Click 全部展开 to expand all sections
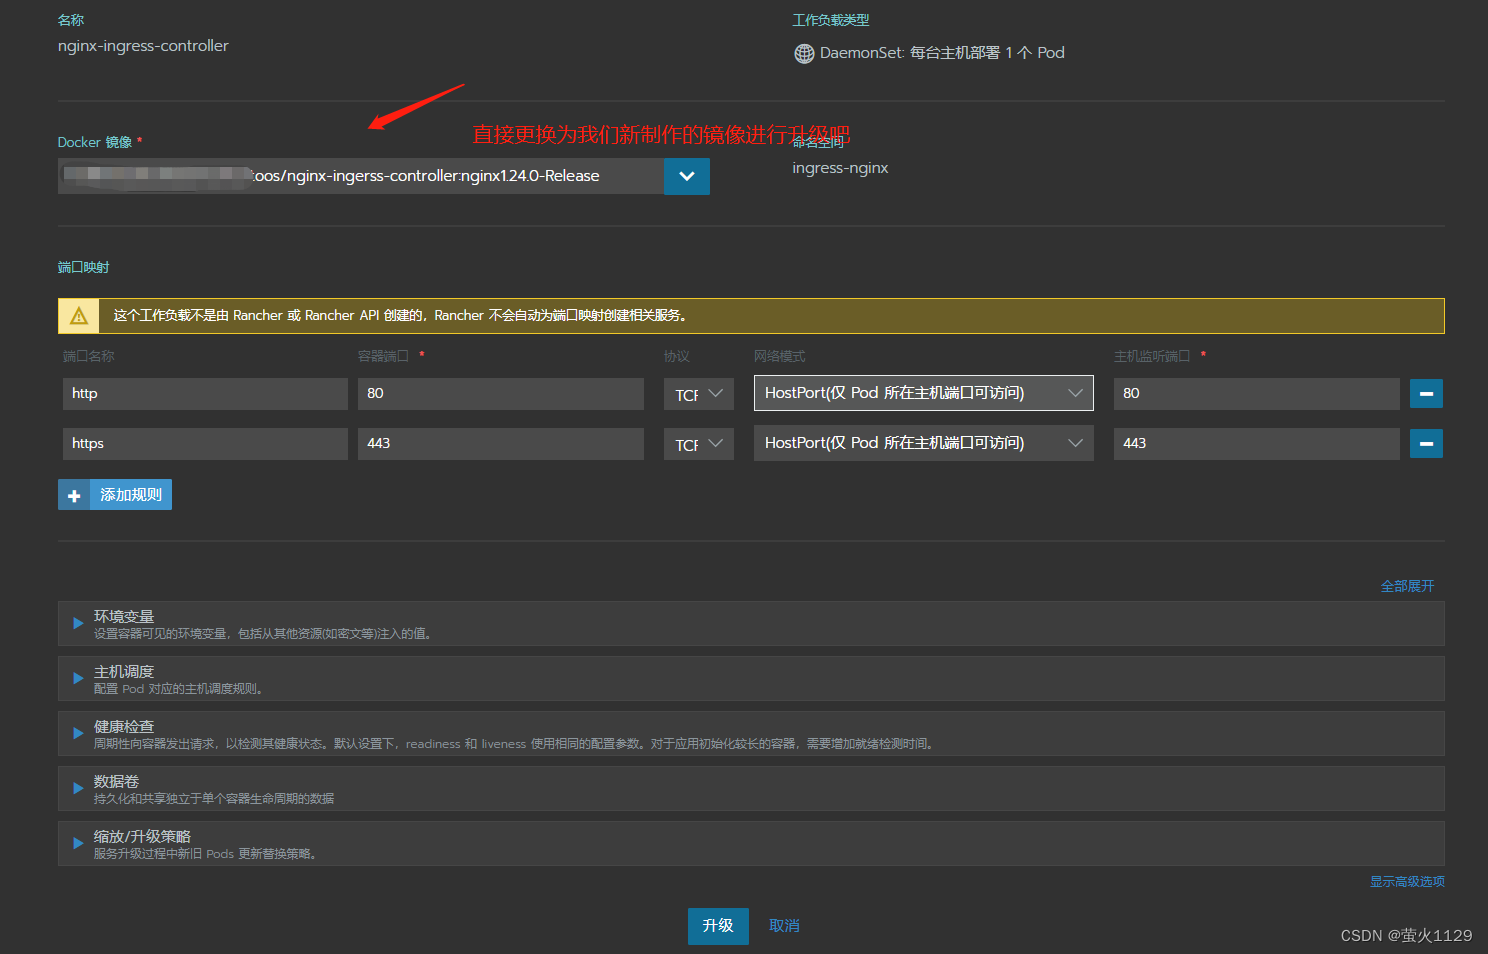The width and height of the screenshot is (1488, 954). click(x=1407, y=586)
